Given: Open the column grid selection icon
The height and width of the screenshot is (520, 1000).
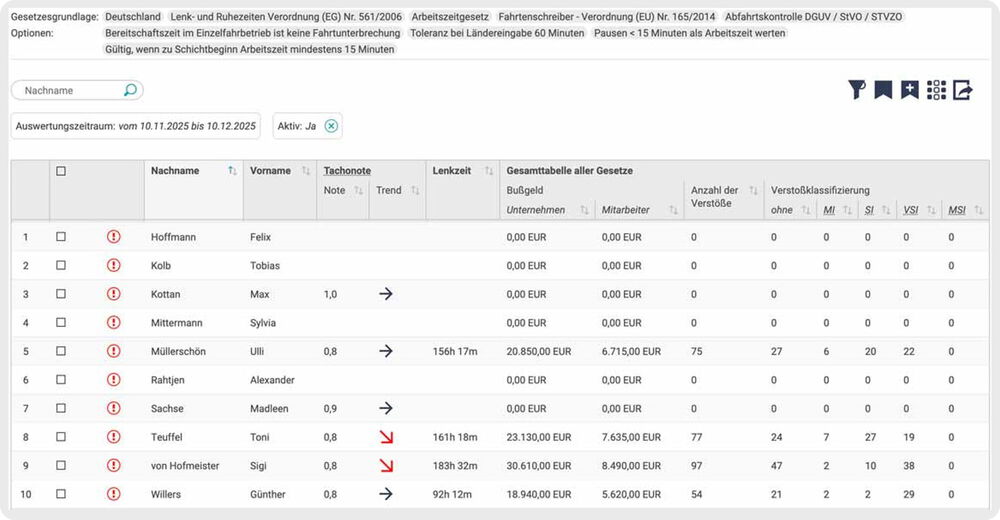Looking at the screenshot, I should point(936,91).
